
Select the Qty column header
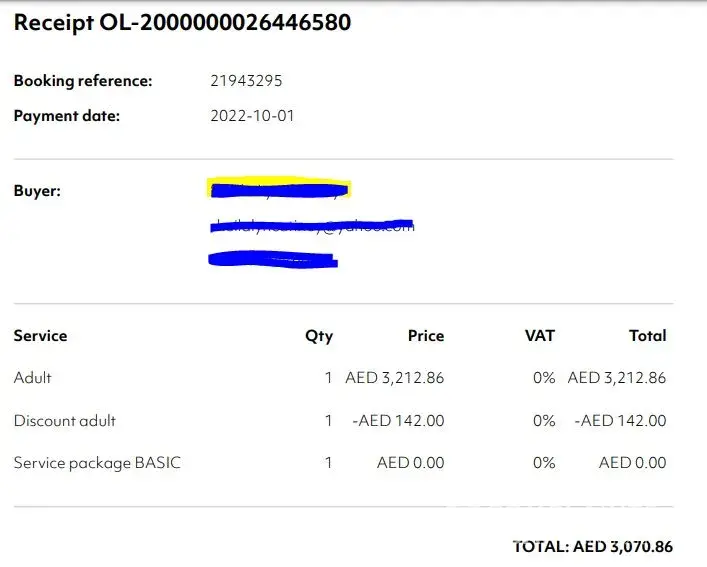click(x=319, y=336)
